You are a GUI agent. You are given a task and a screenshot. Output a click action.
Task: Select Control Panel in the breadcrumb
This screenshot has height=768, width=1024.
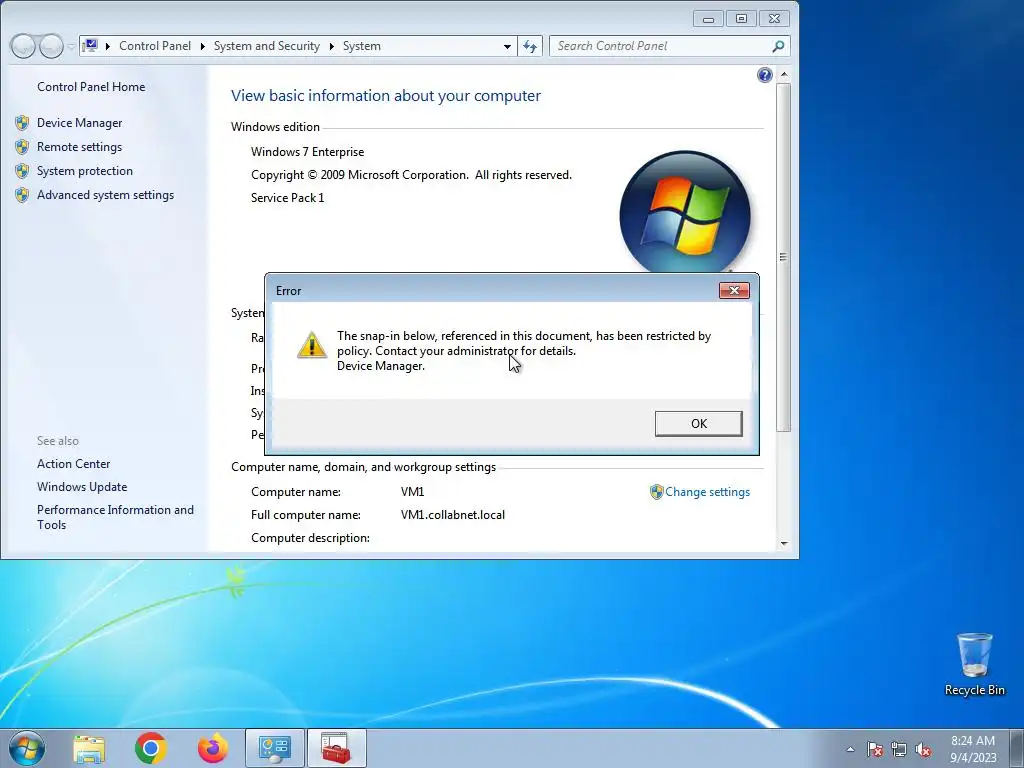click(155, 46)
